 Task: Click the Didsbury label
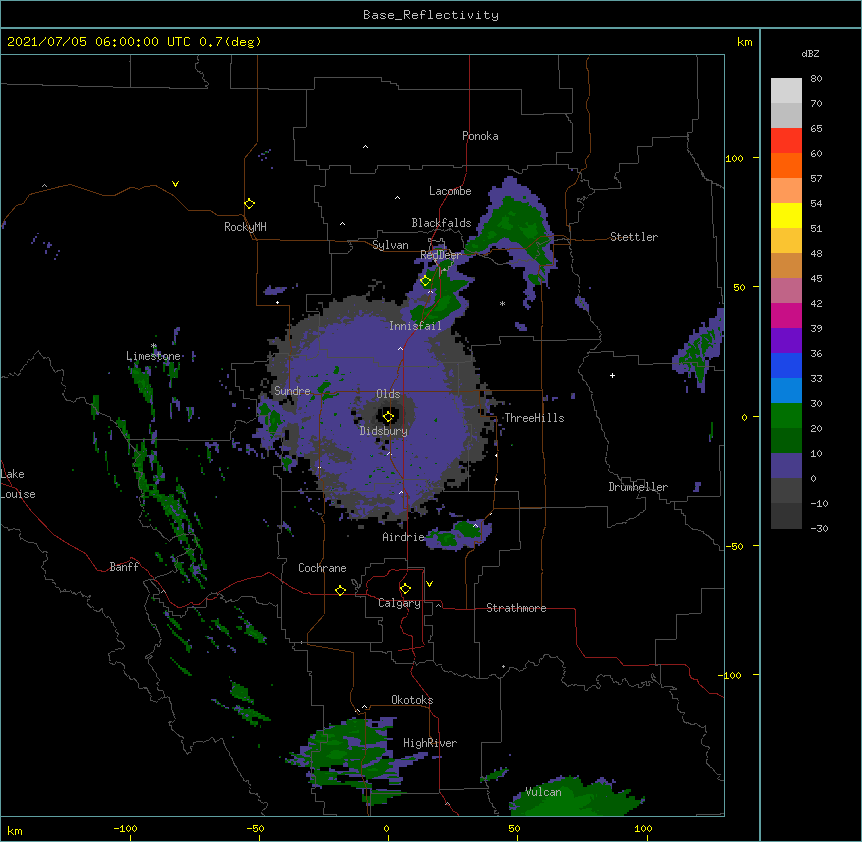coord(384,431)
